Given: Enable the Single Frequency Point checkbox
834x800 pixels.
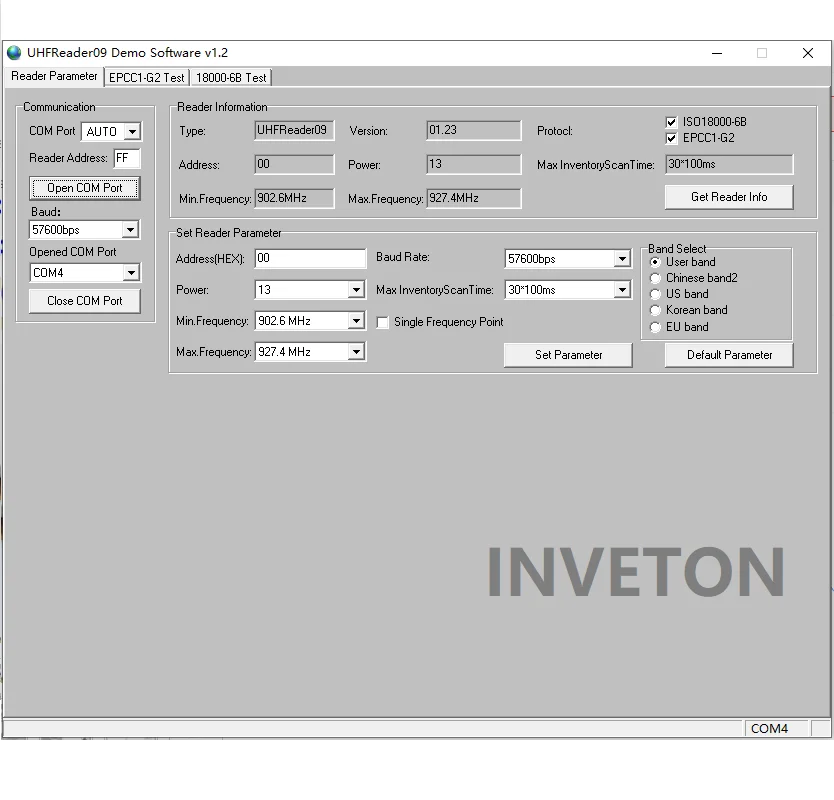Looking at the screenshot, I should [x=382, y=322].
